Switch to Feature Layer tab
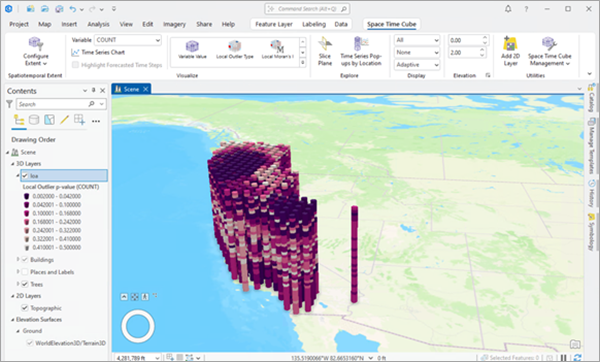Screen dimensions: 600x362 (274, 24)
